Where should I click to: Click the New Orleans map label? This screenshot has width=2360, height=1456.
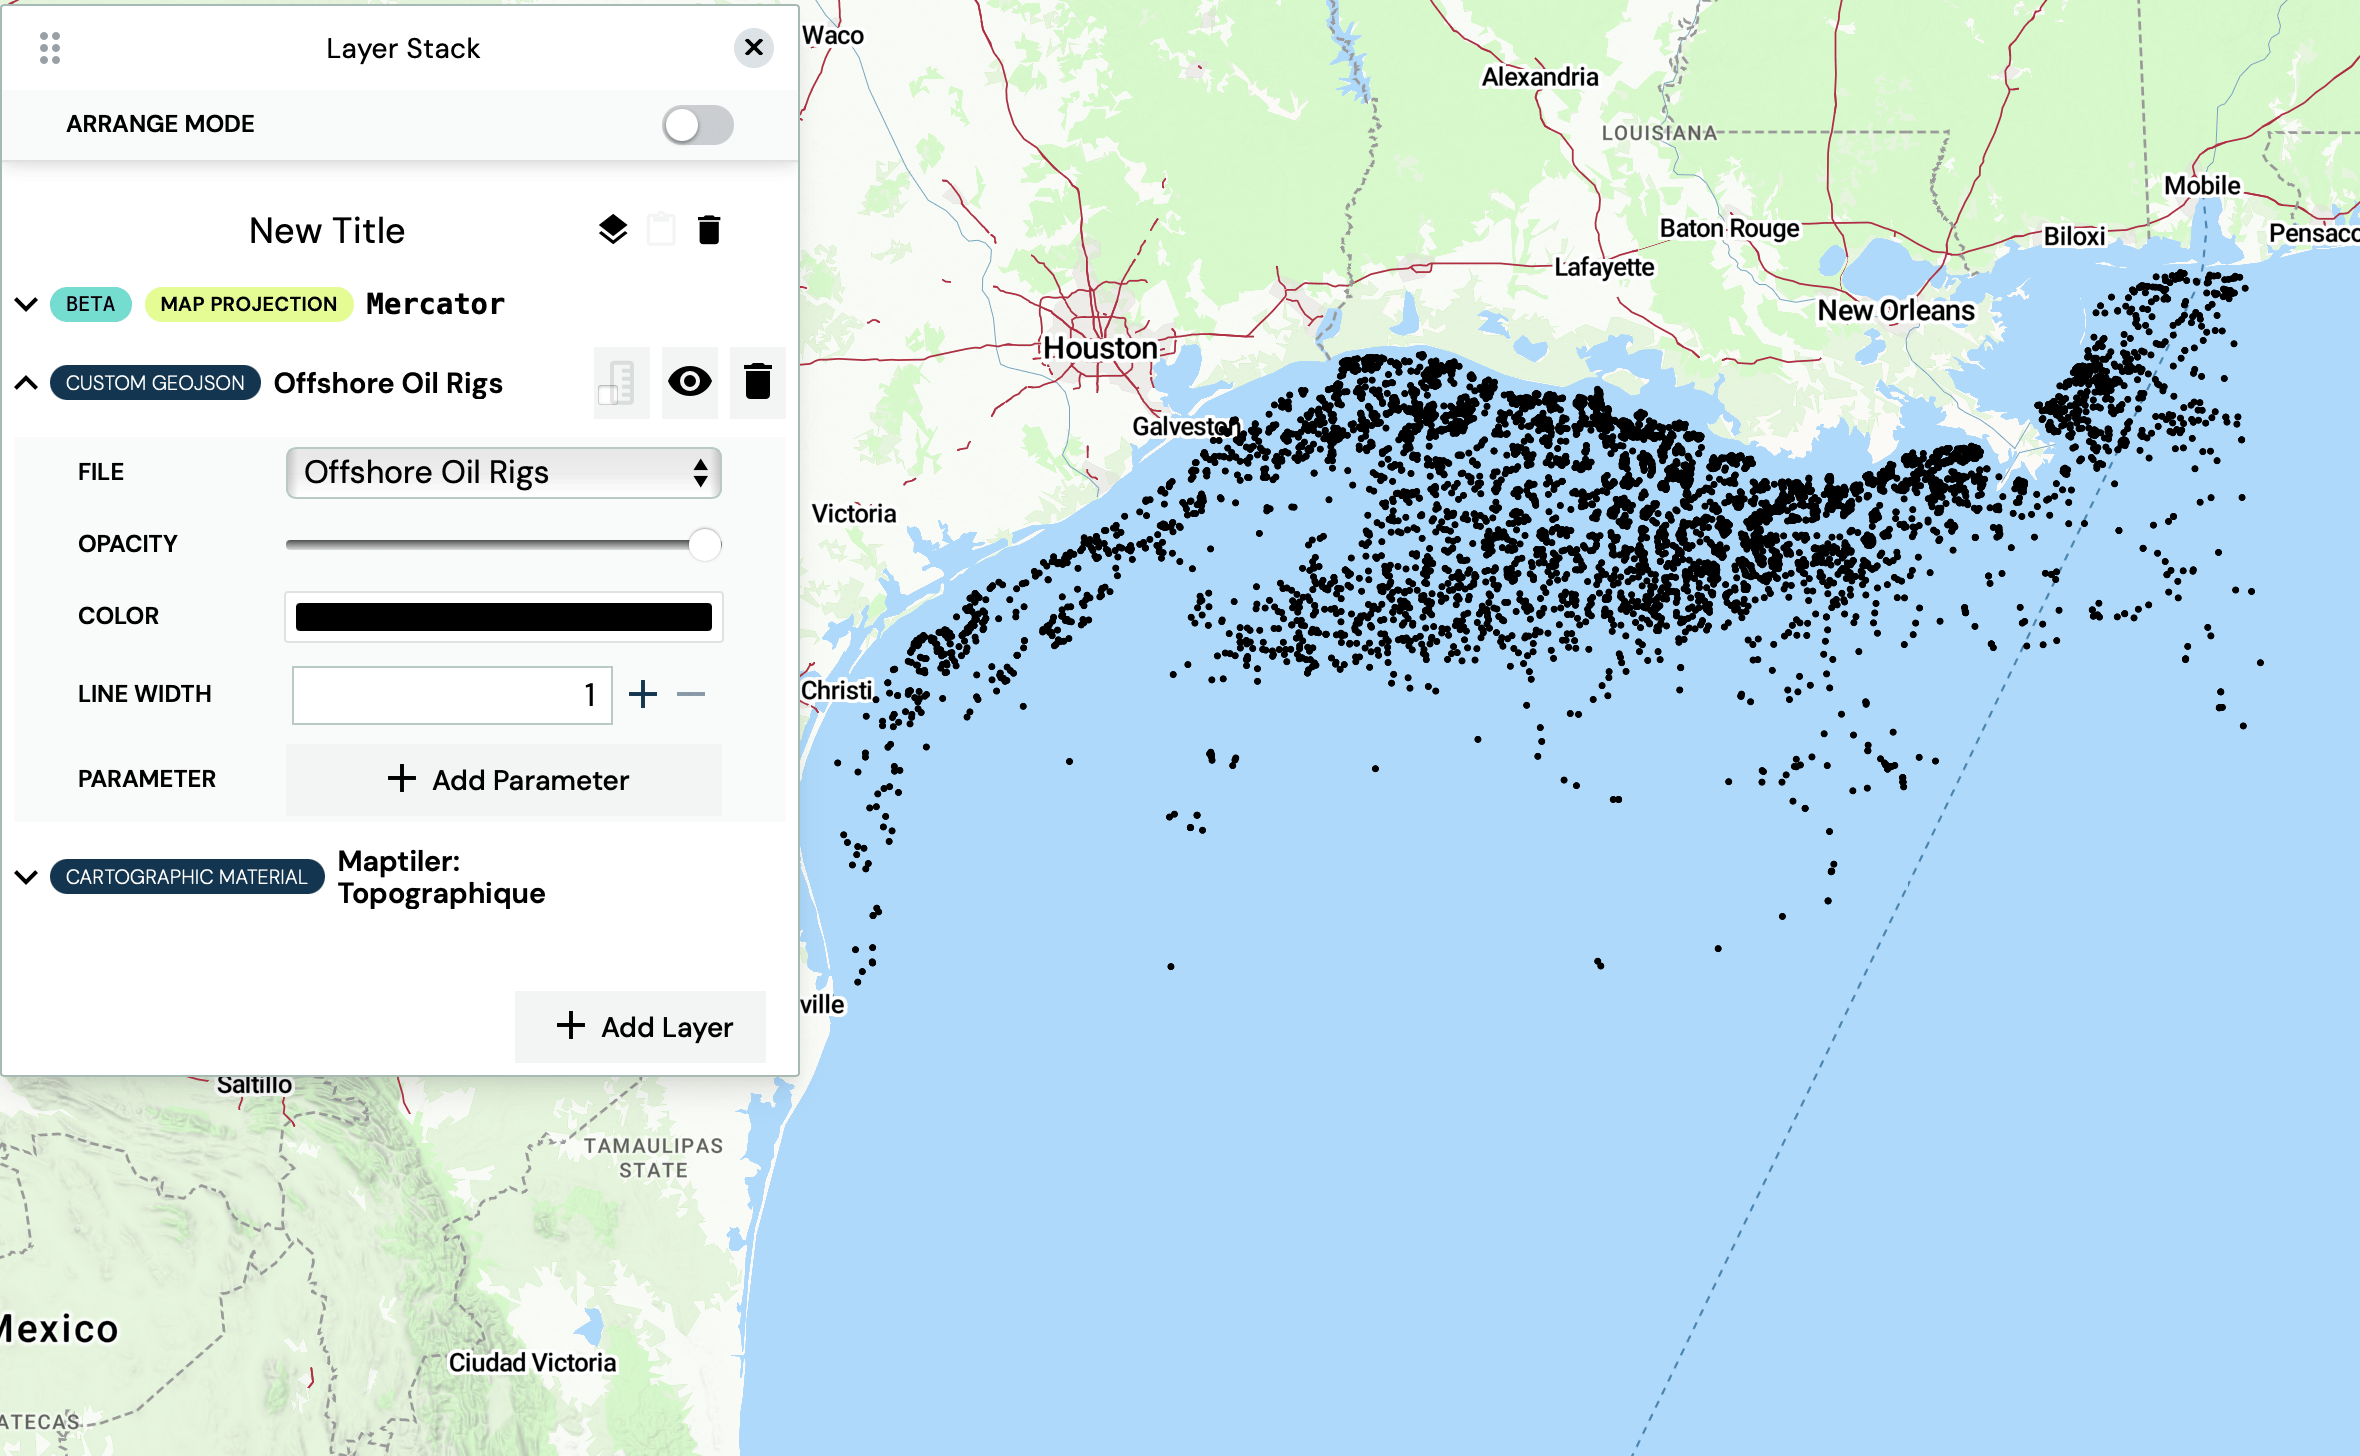[1896, 310]
